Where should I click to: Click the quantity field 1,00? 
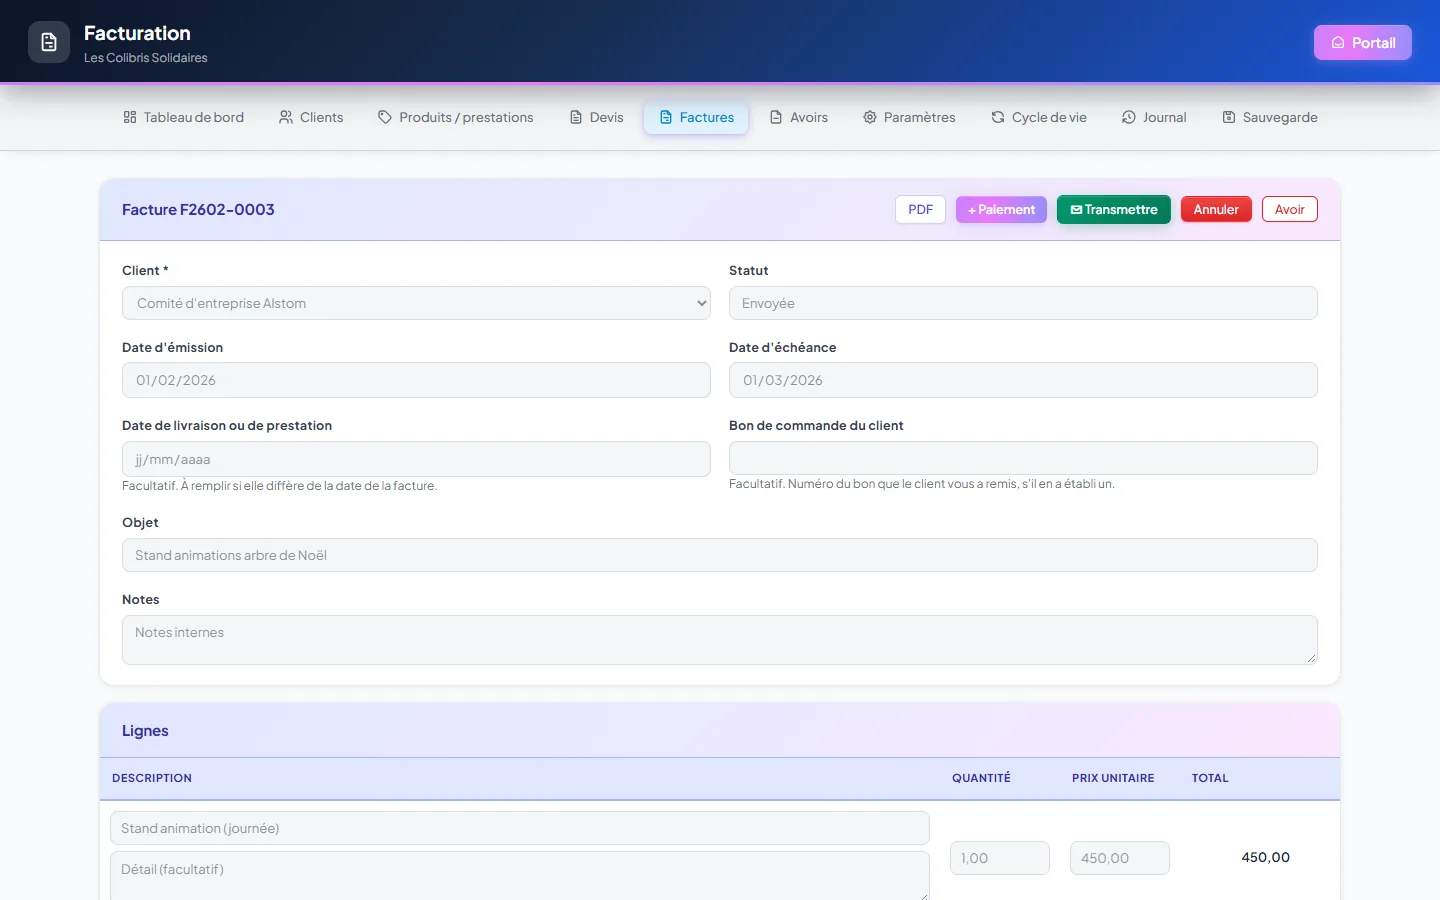pyautogui.click(x=1000, y=858)
